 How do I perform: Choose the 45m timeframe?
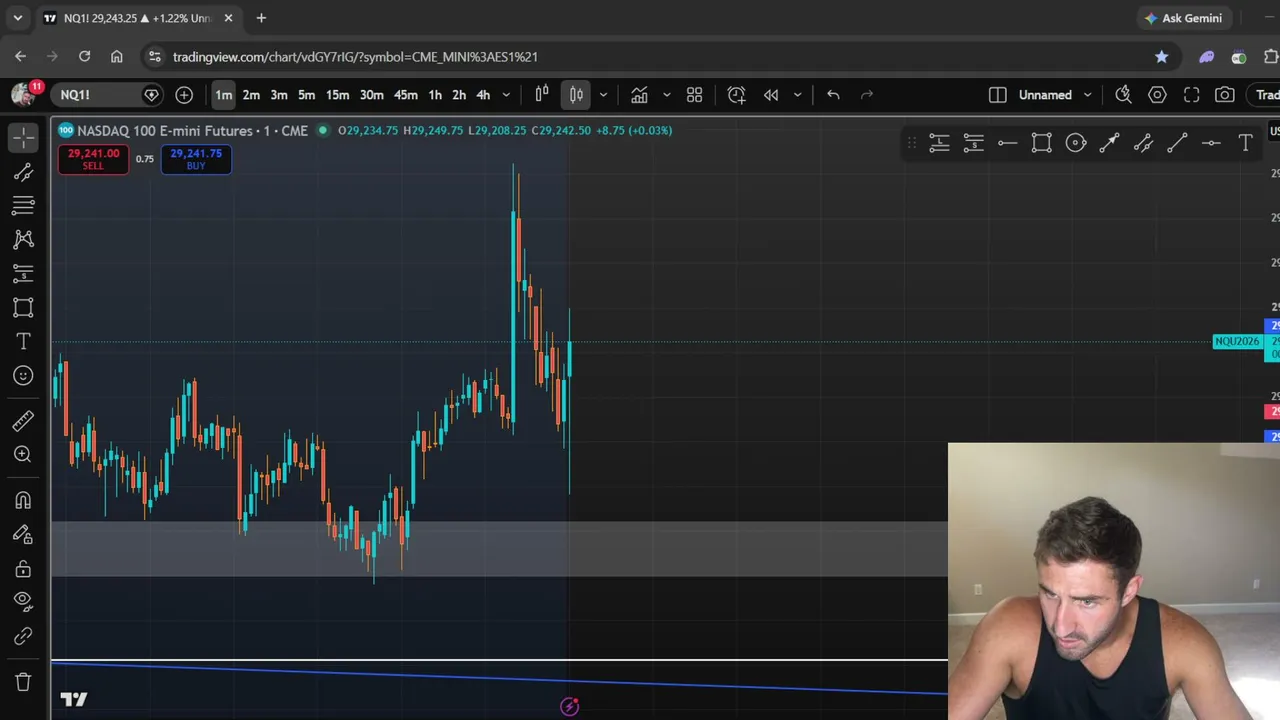tap(406, 95)
